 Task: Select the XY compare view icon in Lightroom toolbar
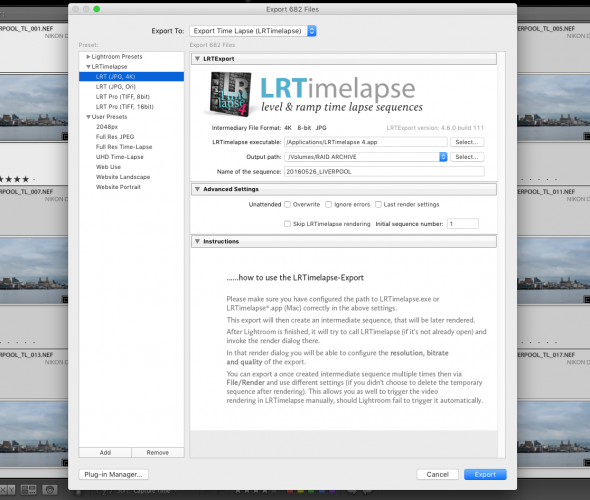[8, 489]
